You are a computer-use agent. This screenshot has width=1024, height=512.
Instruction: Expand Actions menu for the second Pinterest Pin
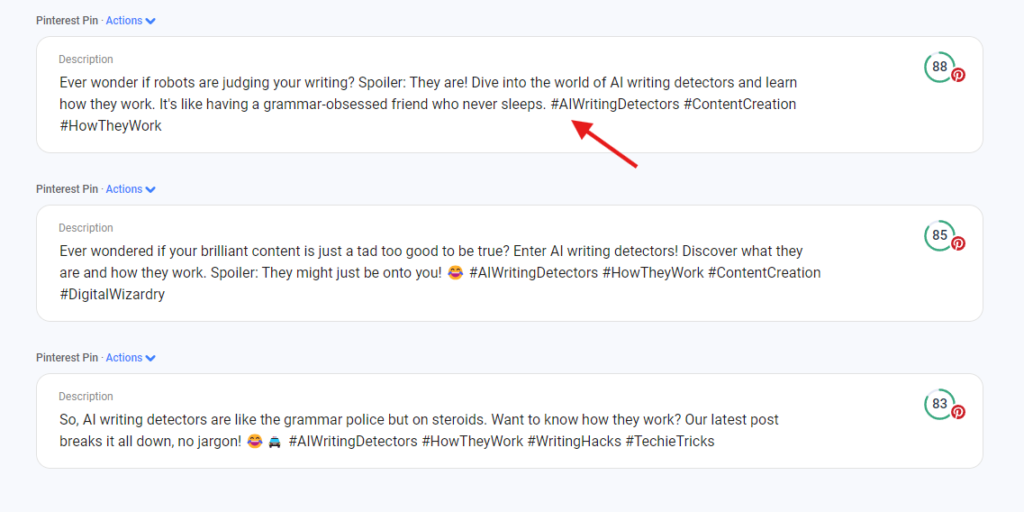click(131, 189)
